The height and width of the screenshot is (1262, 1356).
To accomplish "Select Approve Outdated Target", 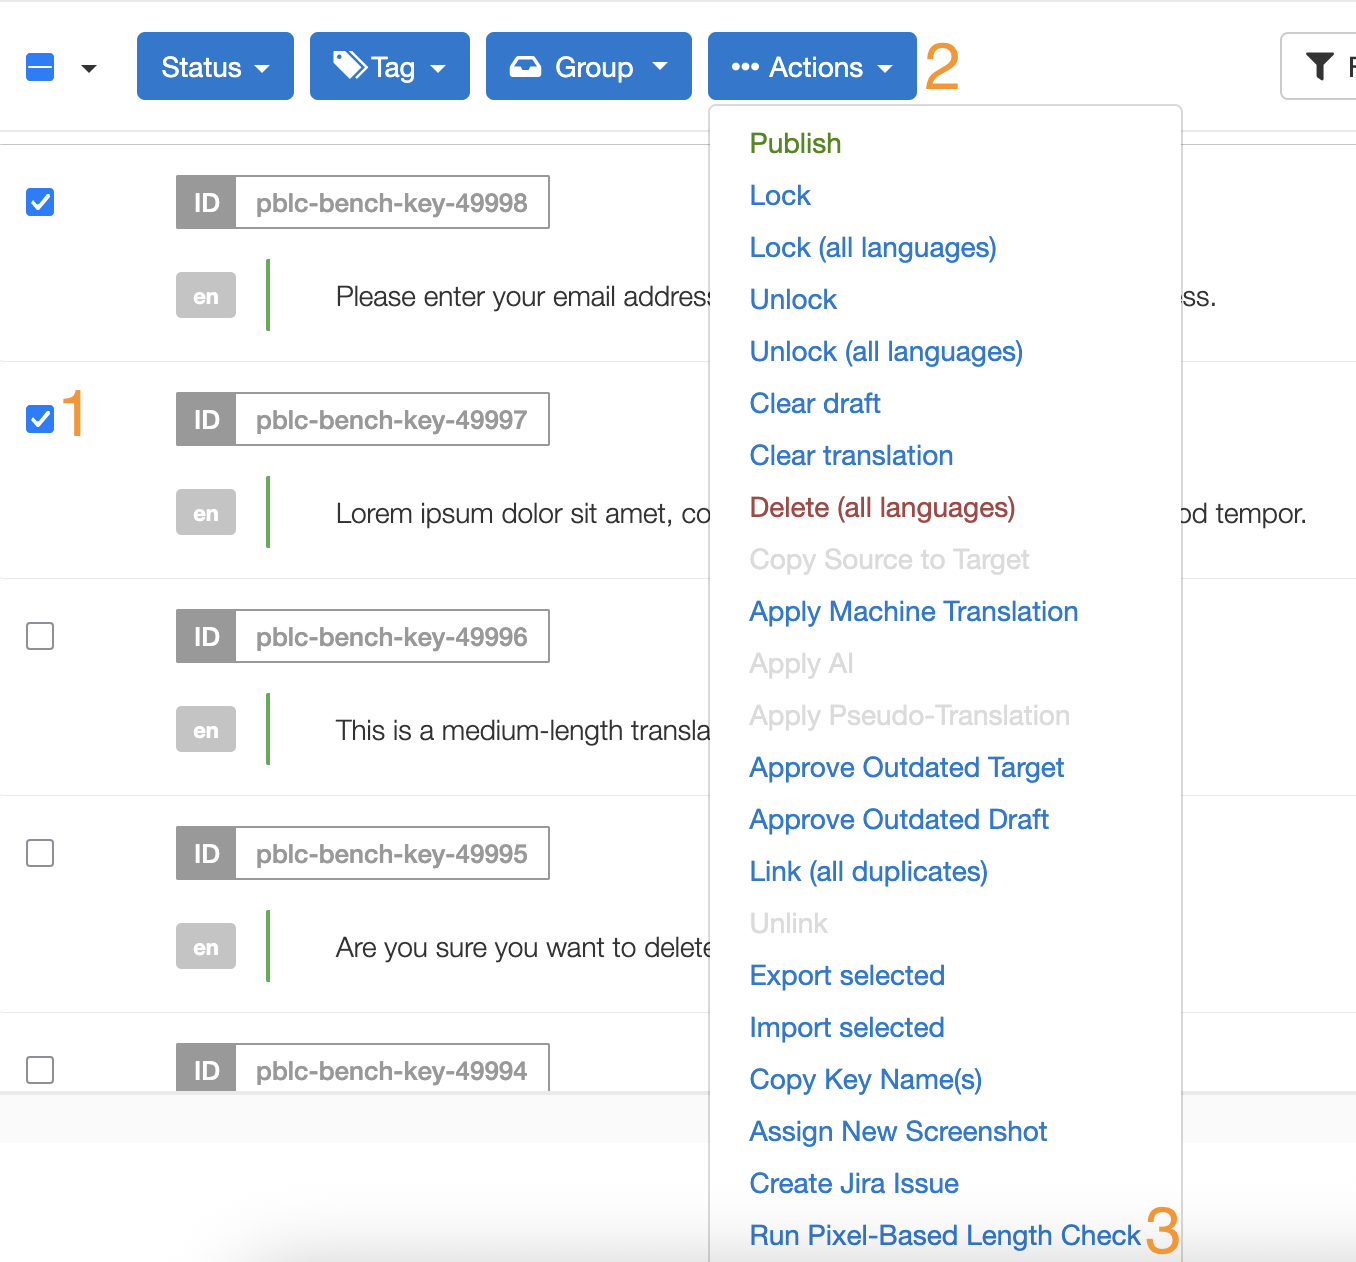I will click(907, 767).
